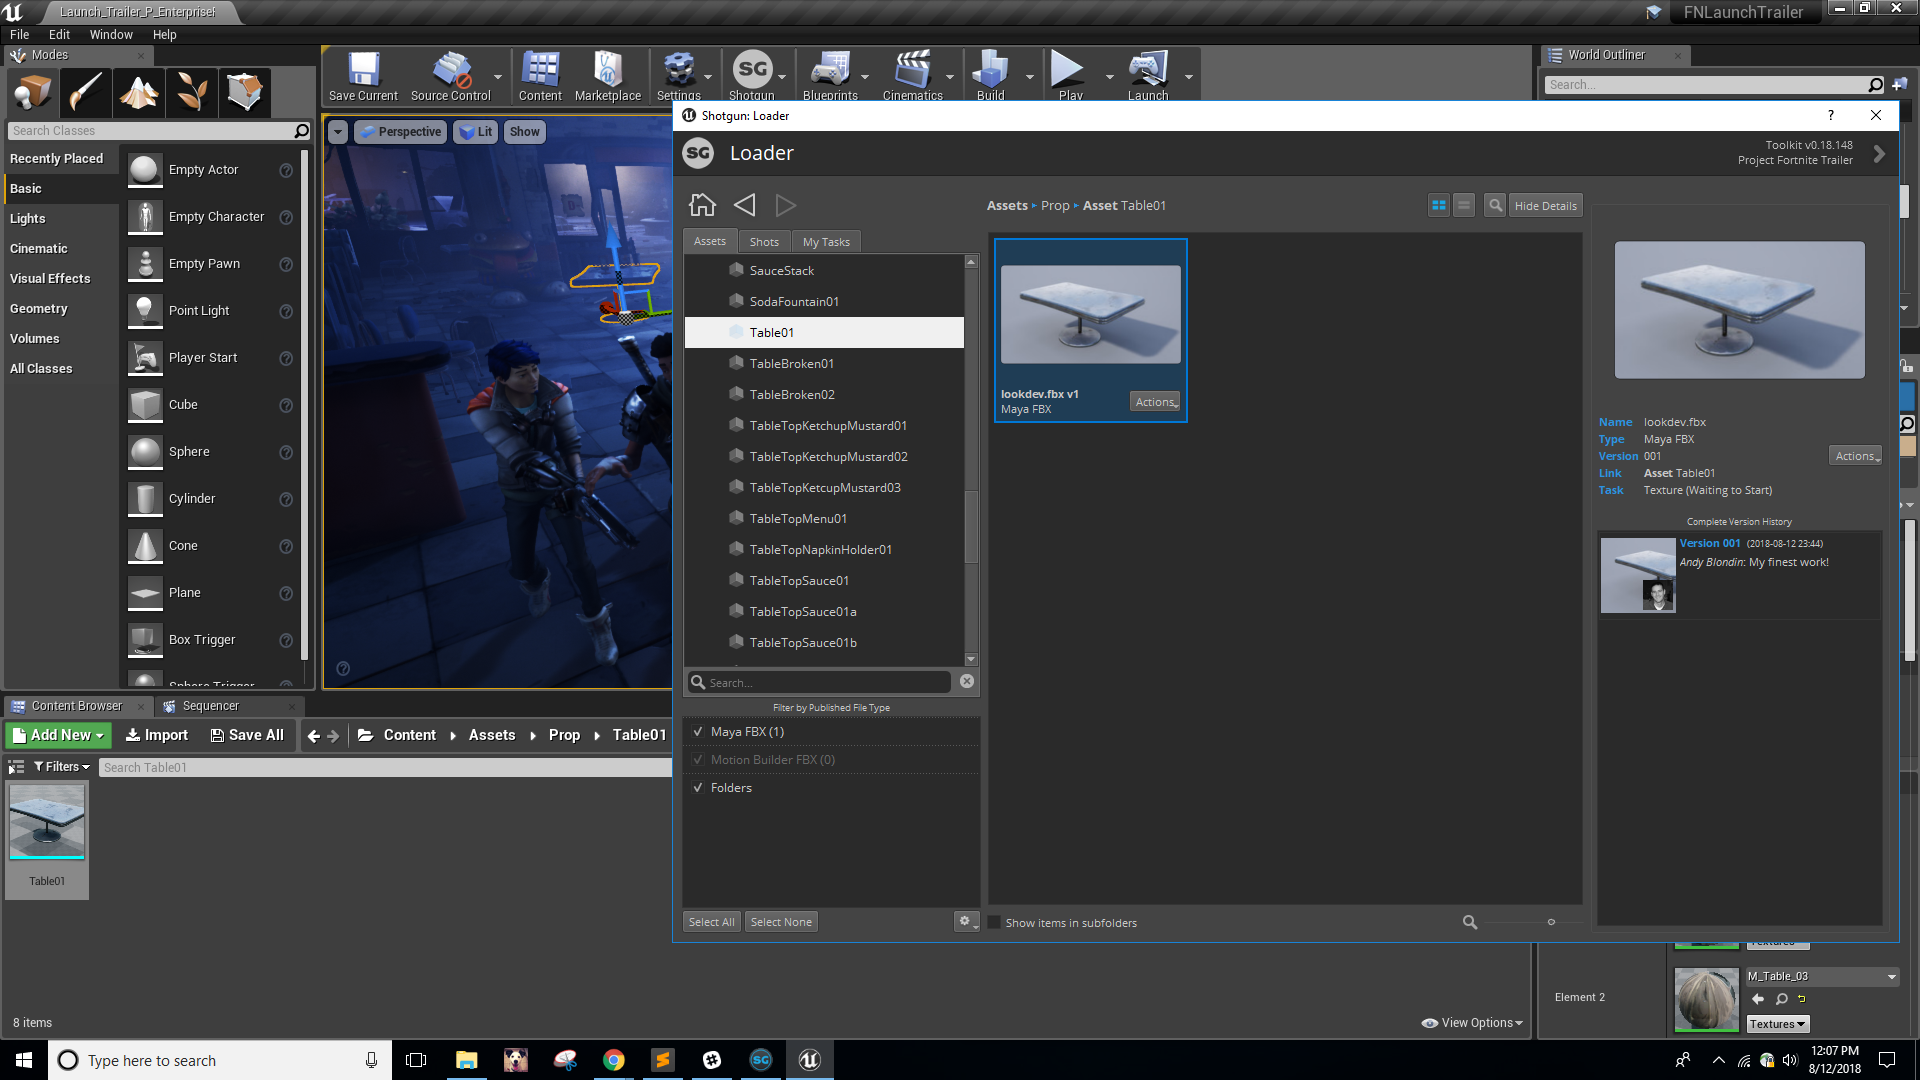
Task: Switch the Loader to list view
Action: click(x=1463, y=205)
